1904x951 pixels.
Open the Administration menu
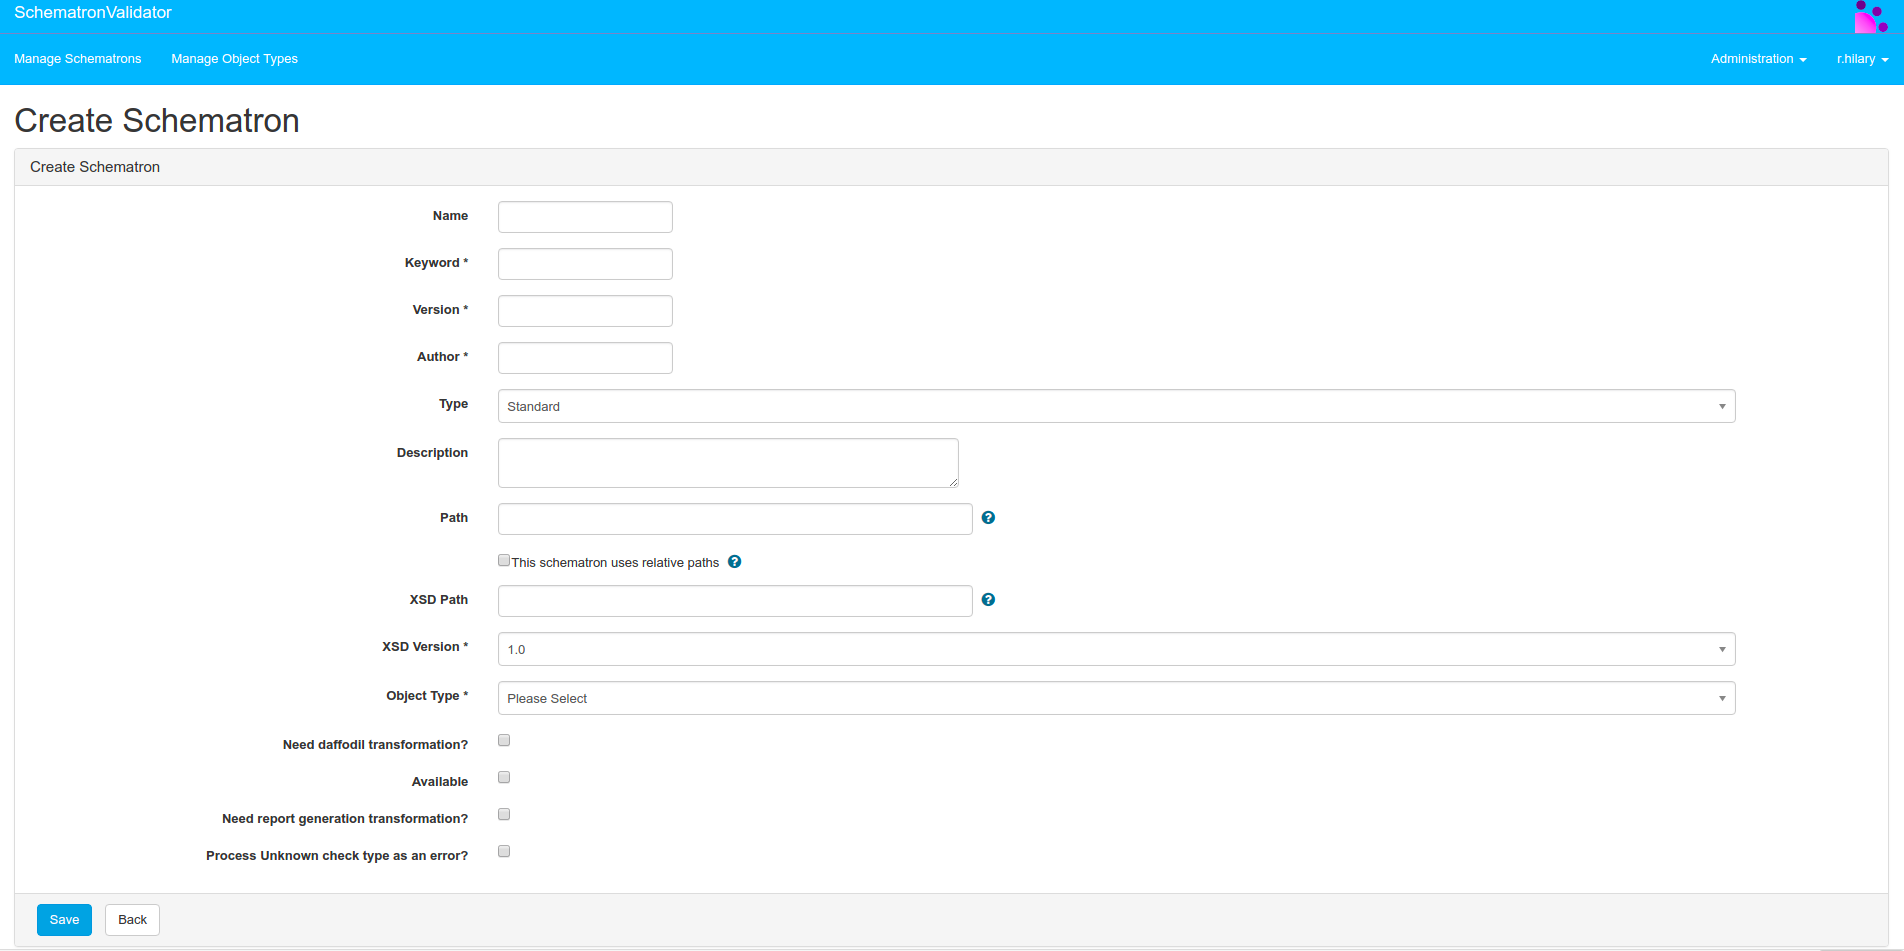point(1757,59)
